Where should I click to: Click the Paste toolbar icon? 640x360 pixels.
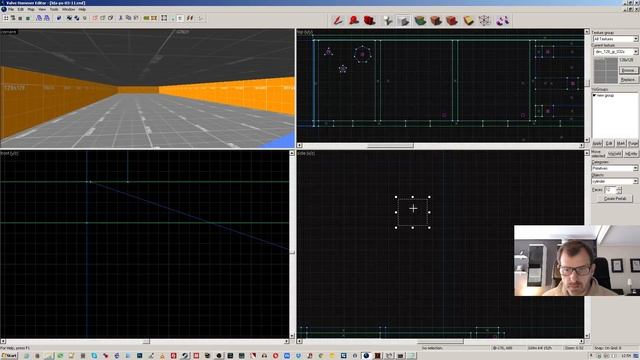tap(136, 18)
